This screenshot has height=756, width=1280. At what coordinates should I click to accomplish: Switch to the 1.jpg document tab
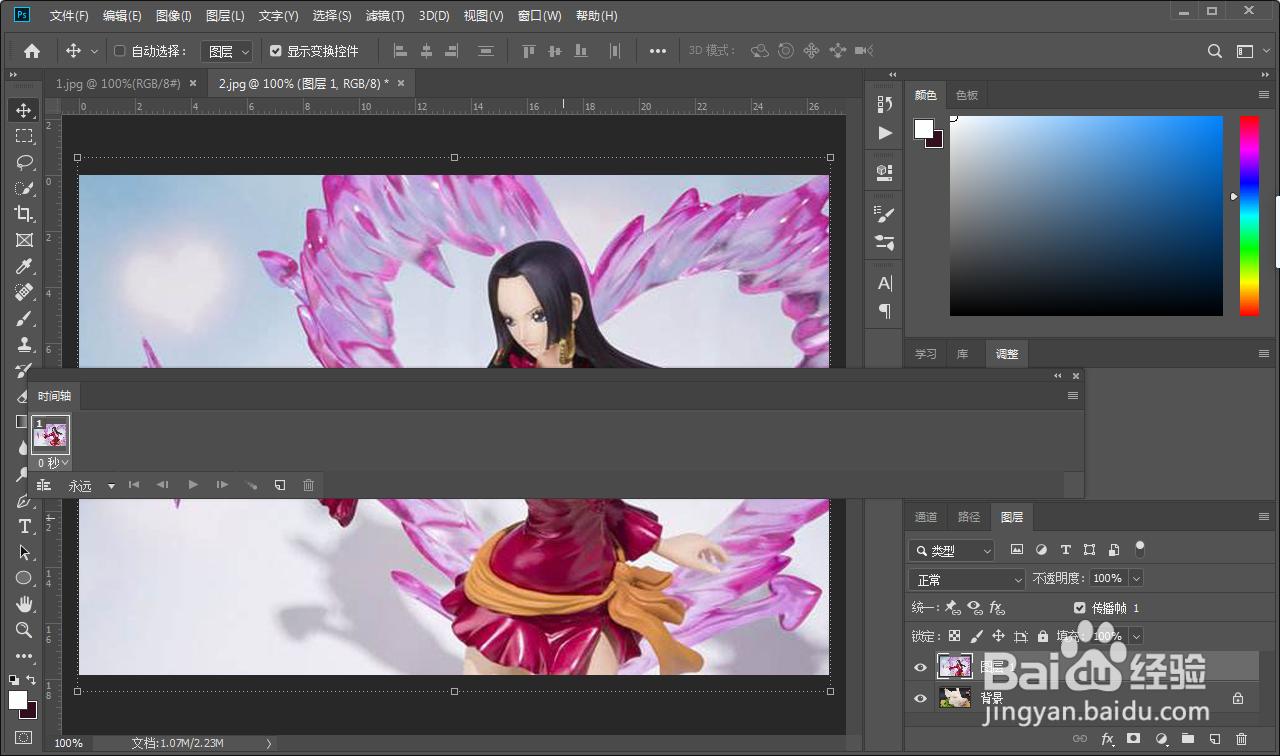tap(118, 84)
